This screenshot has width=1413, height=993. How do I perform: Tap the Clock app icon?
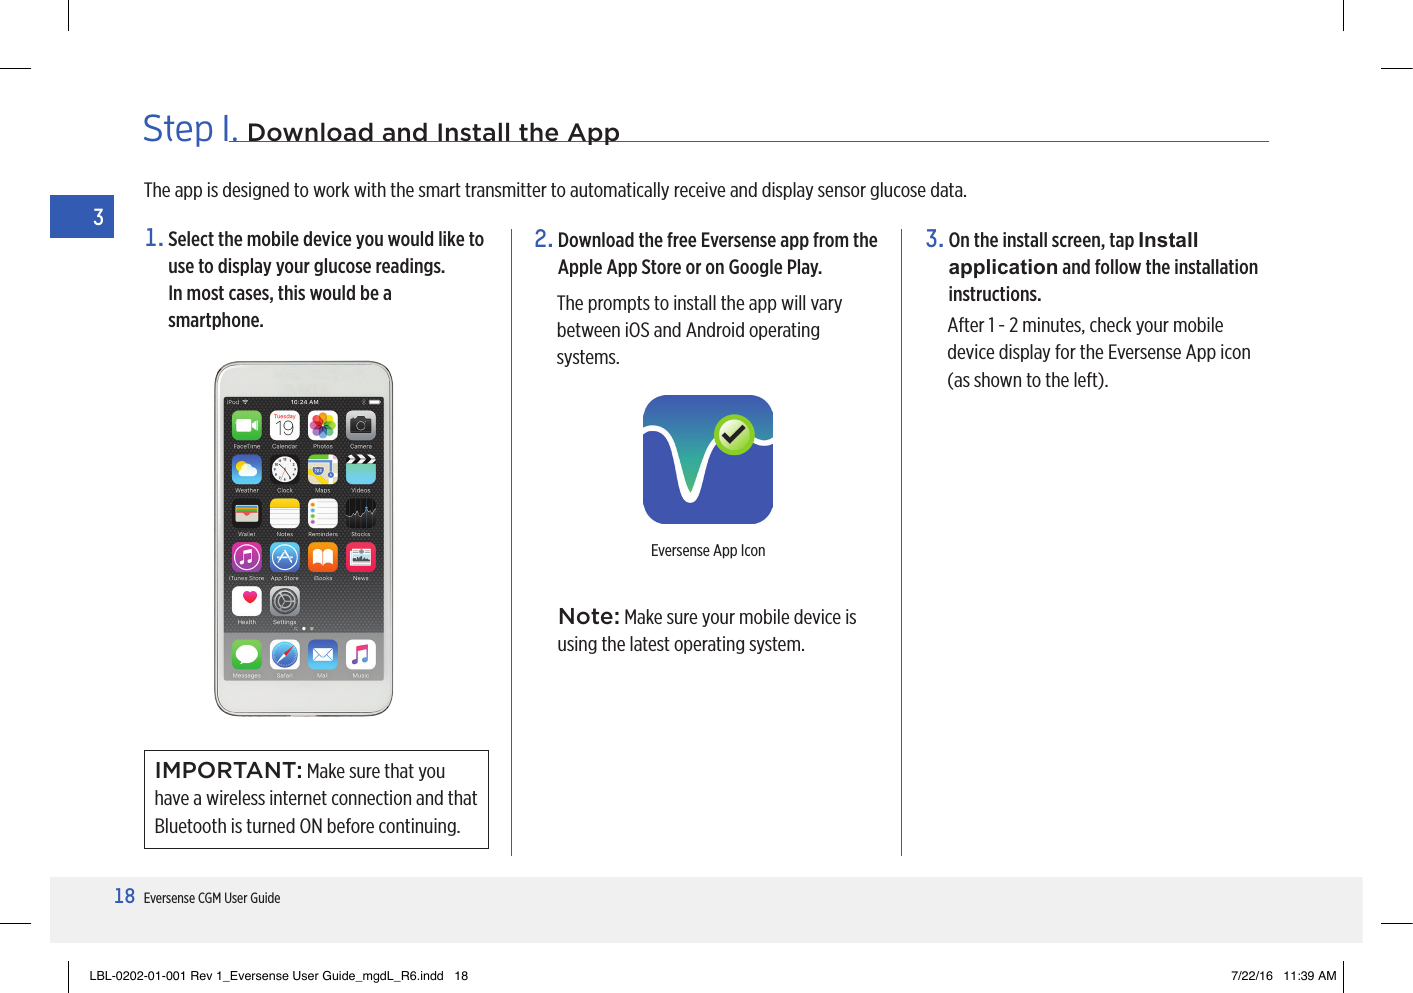pyautogui.click(x=285, y=469)
